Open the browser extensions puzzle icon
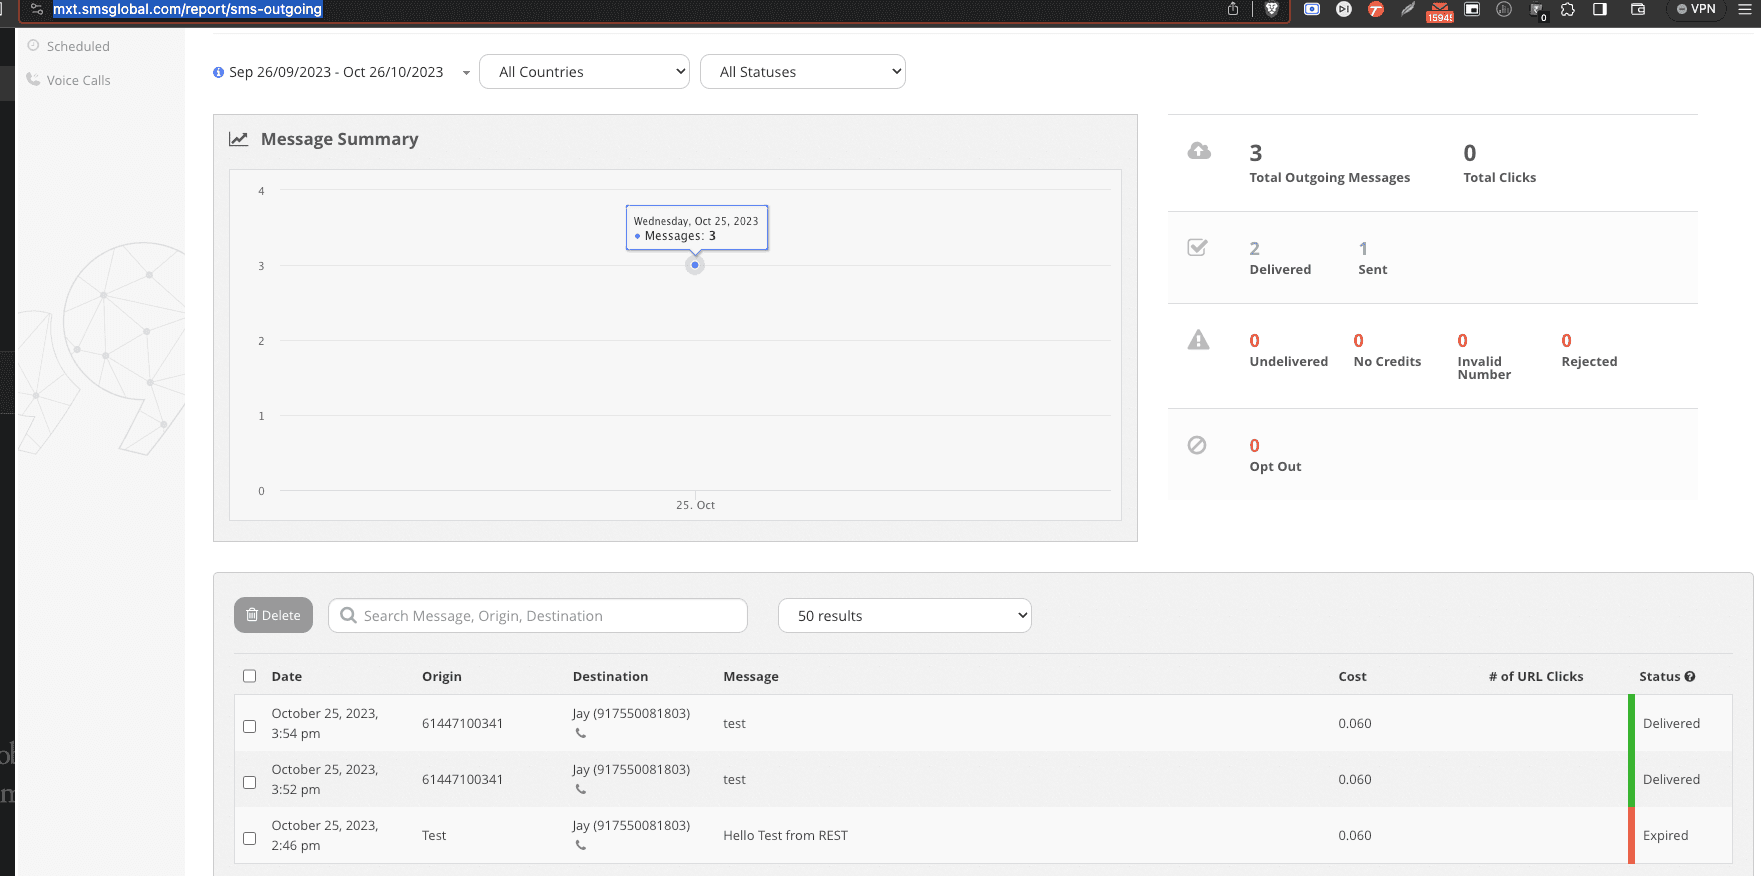1761x876 pixels. click(x=1568, y=9)
